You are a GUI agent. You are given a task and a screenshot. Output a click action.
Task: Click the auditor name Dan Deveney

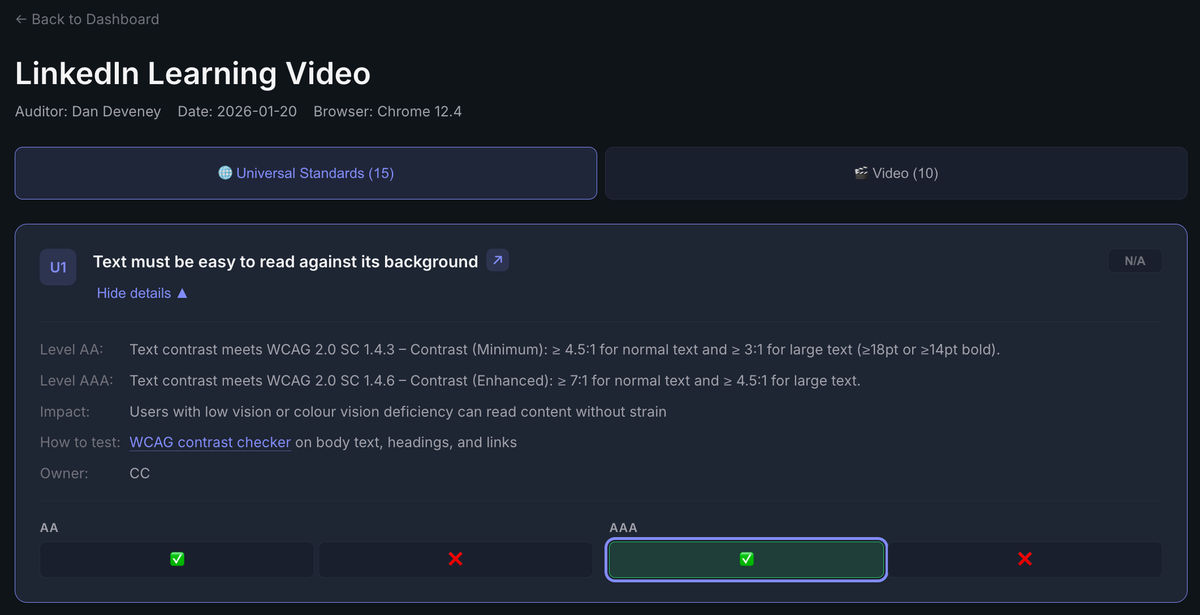point(116,112)
